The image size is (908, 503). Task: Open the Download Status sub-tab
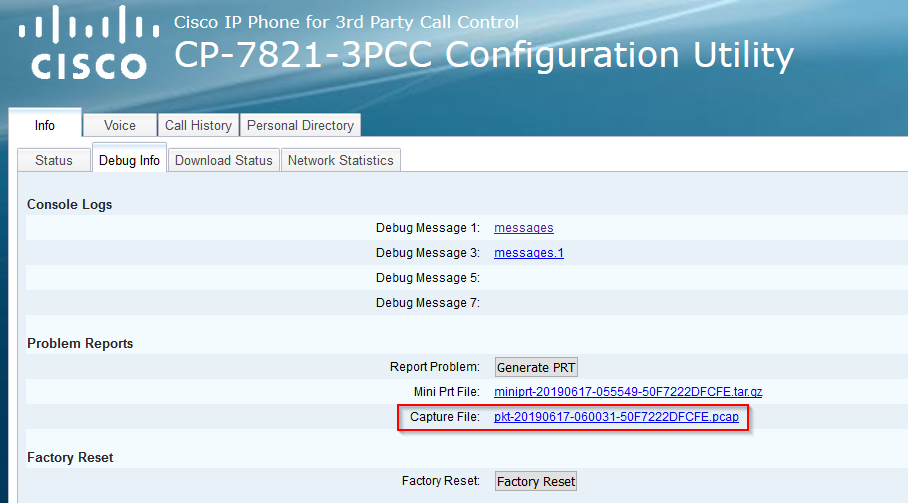point(224,160)
